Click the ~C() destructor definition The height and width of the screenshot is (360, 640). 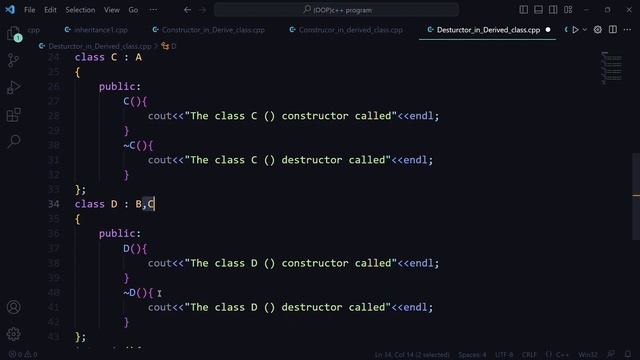coord(138,145)
